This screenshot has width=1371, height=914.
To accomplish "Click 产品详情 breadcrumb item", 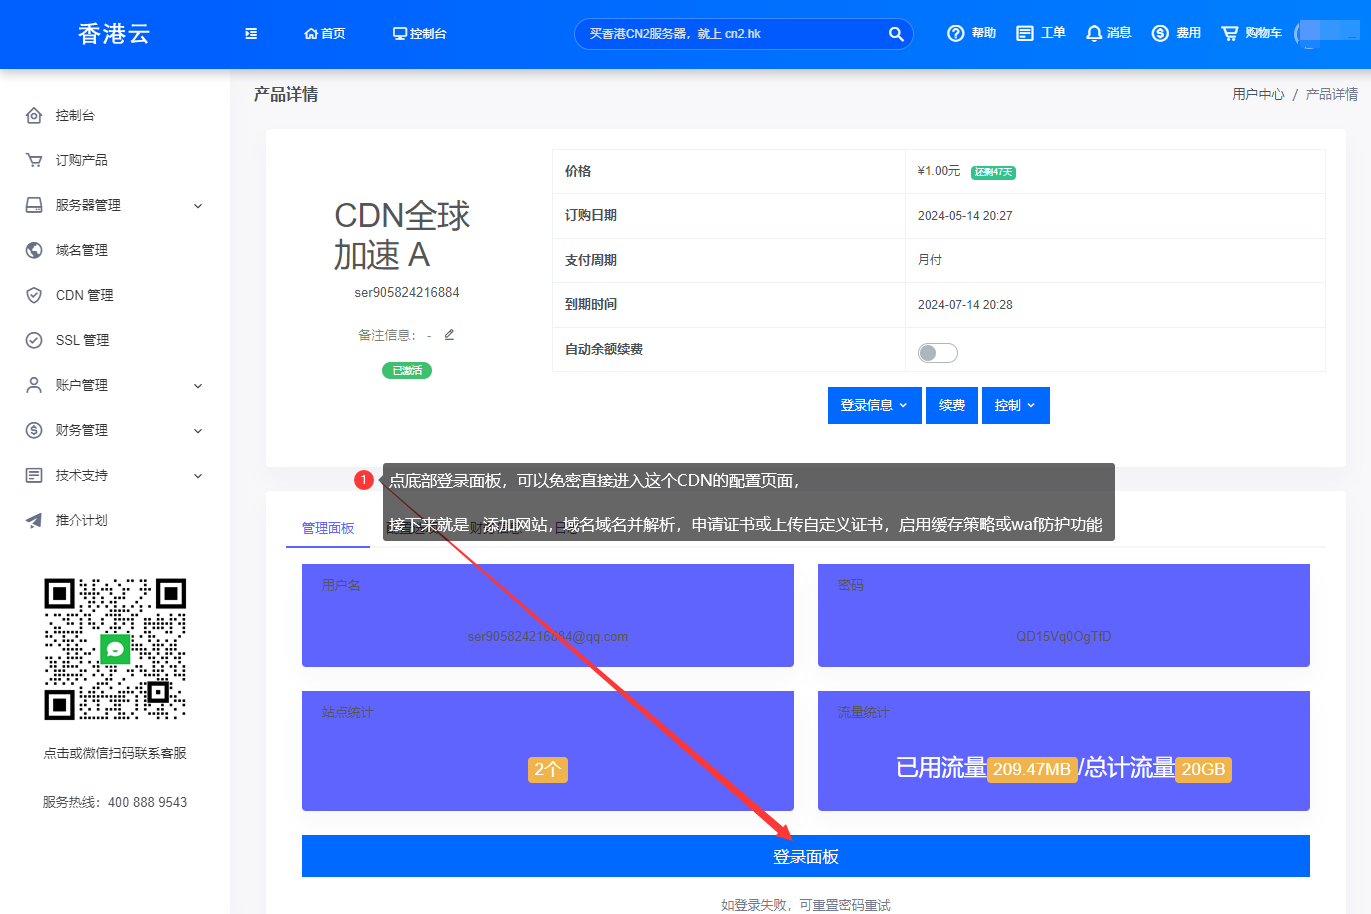I will click(1332, 94).
